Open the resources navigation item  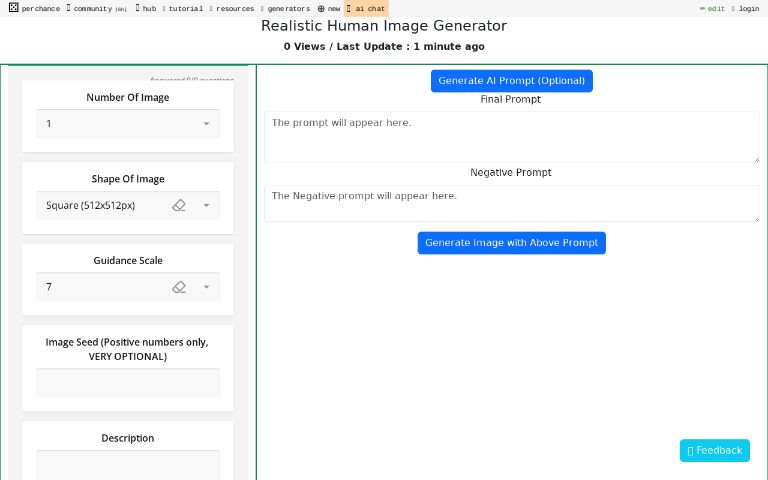[x=233, y=8]
